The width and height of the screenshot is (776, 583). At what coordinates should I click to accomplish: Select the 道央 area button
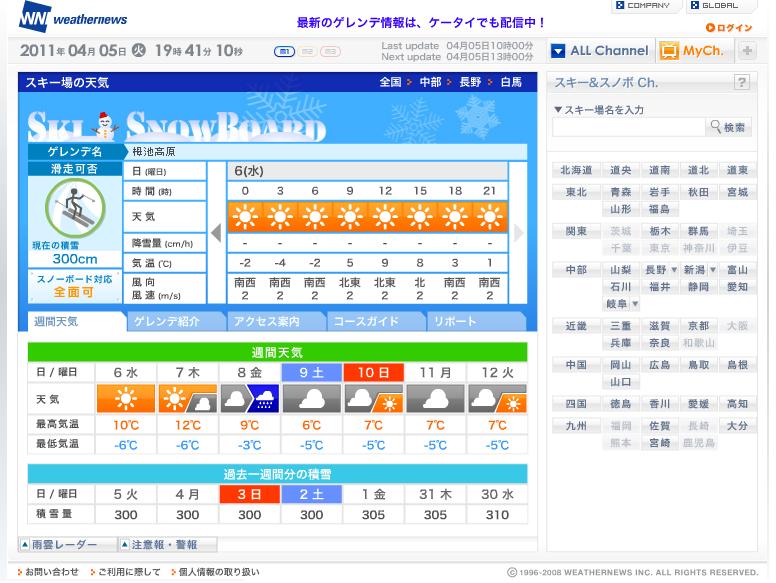click(x=621, y=170)
